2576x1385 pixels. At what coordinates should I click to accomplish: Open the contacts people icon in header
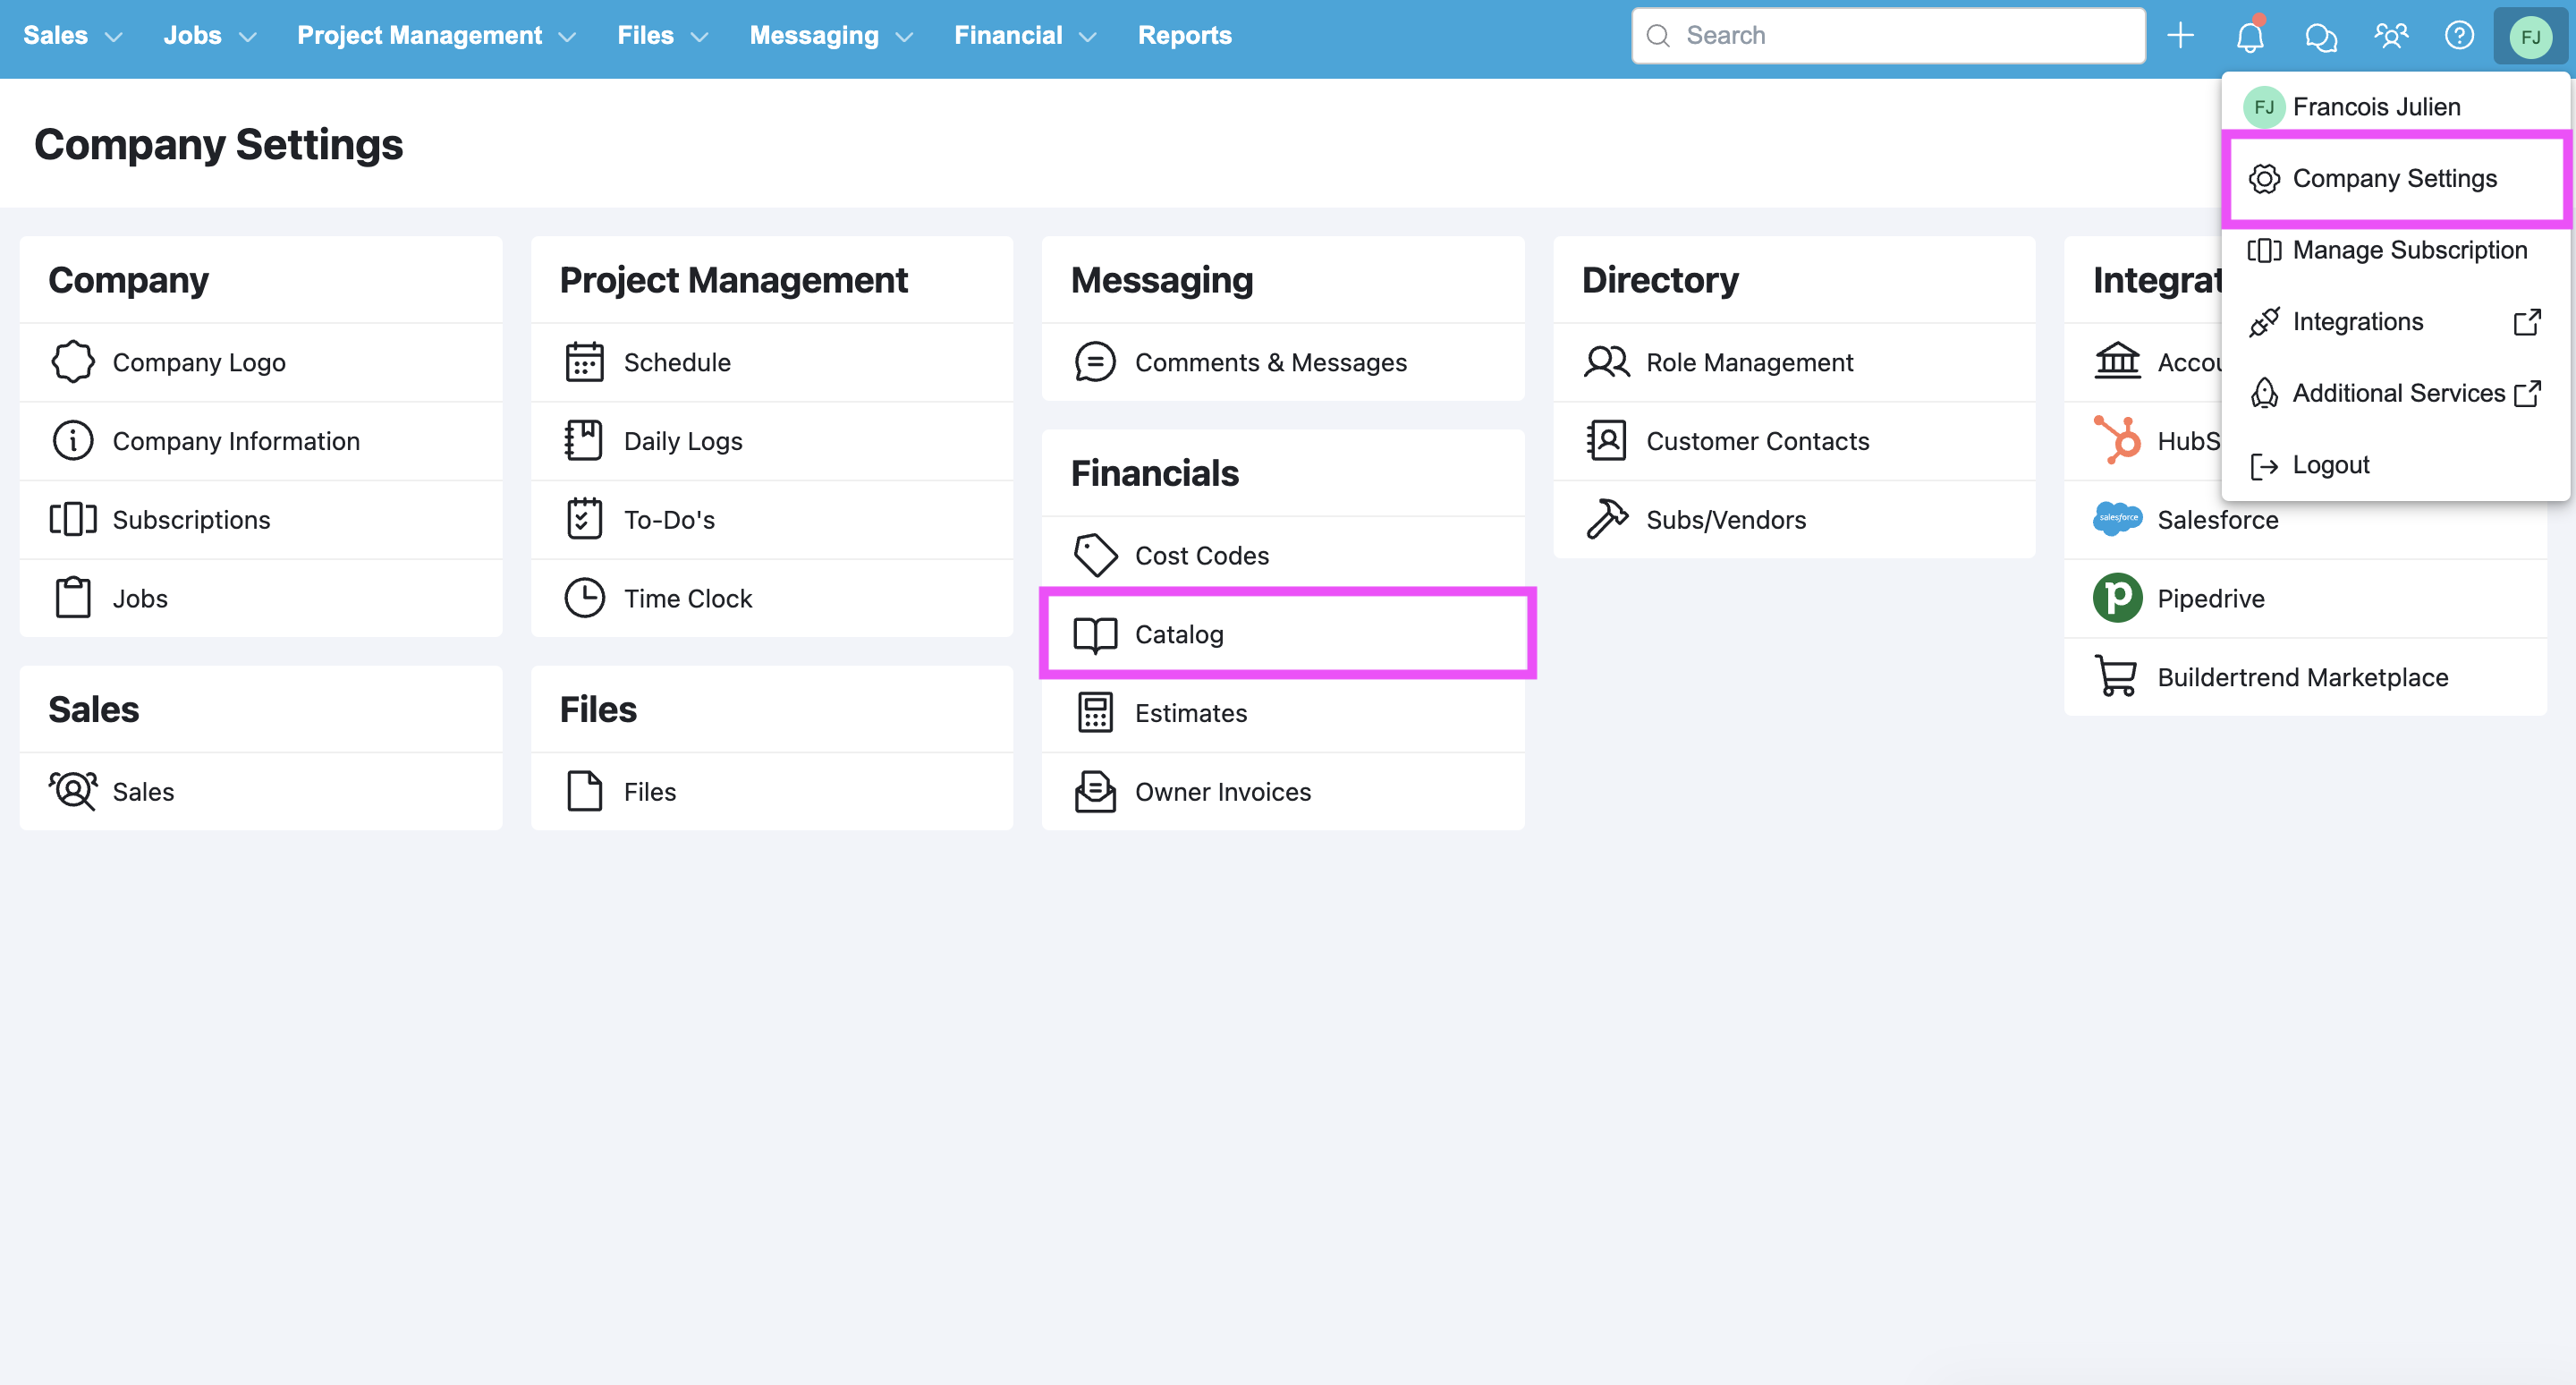tap(2390, 36)
